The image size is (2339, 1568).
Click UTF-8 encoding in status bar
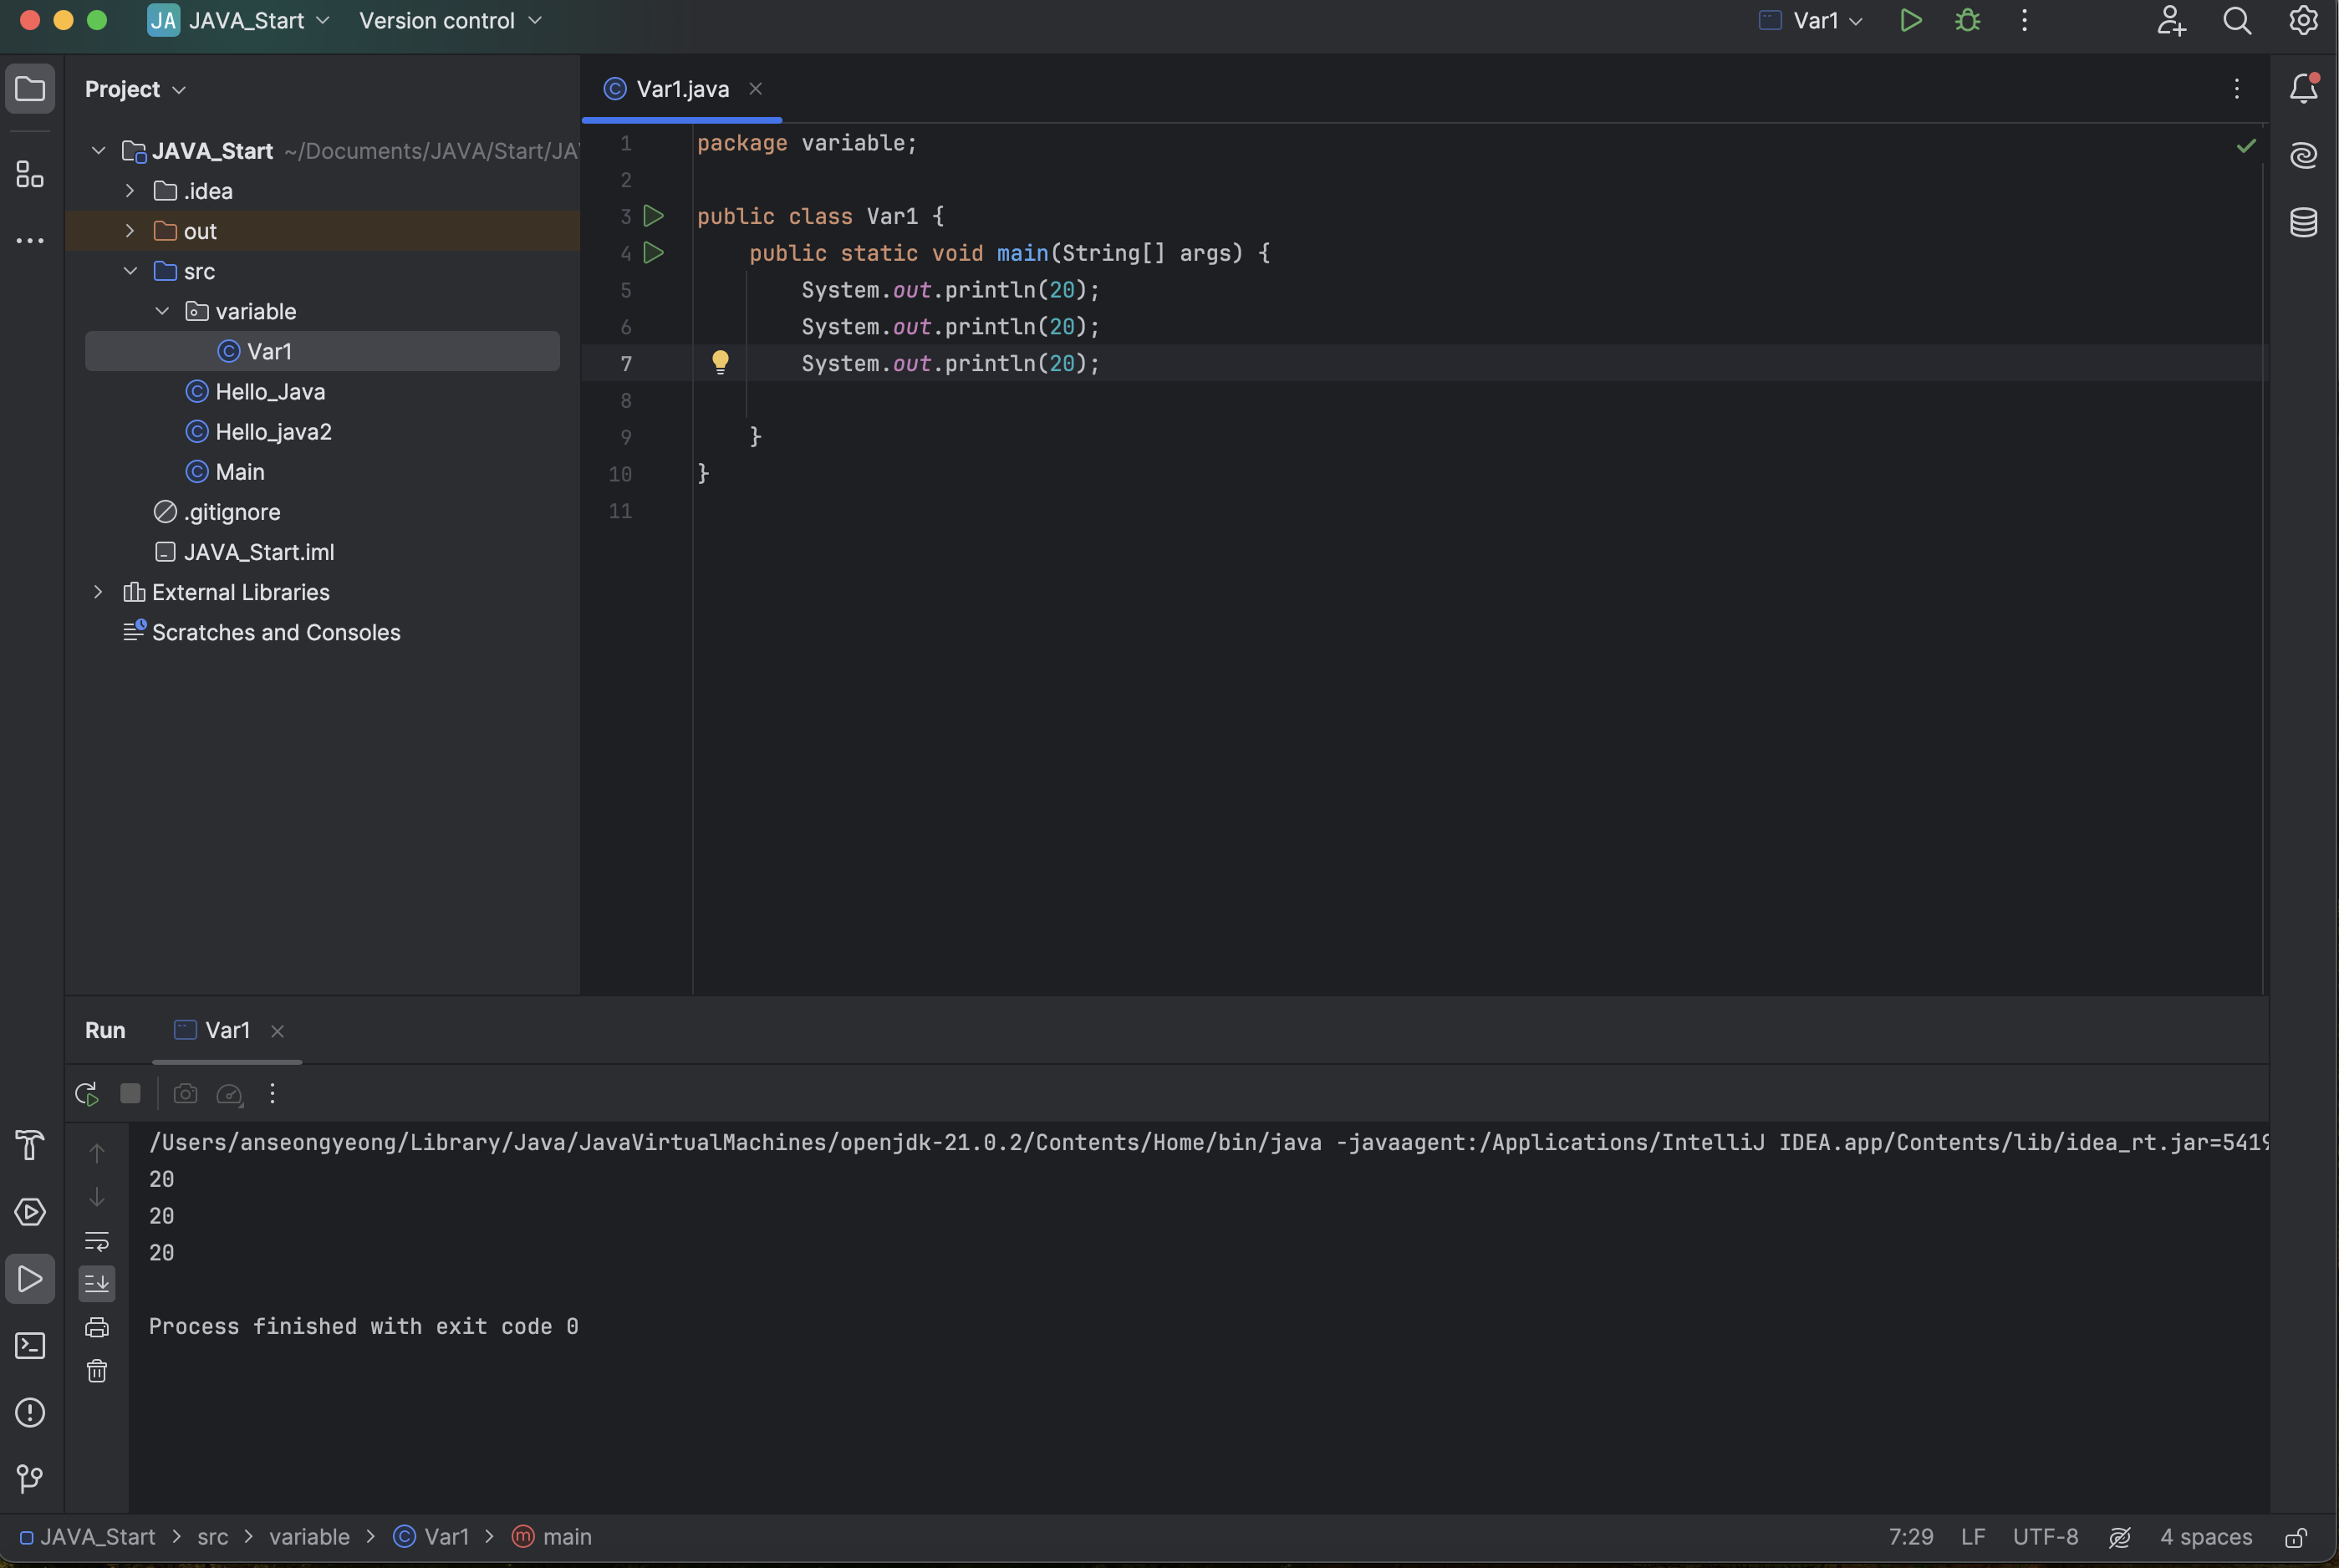[2045, 1537]
